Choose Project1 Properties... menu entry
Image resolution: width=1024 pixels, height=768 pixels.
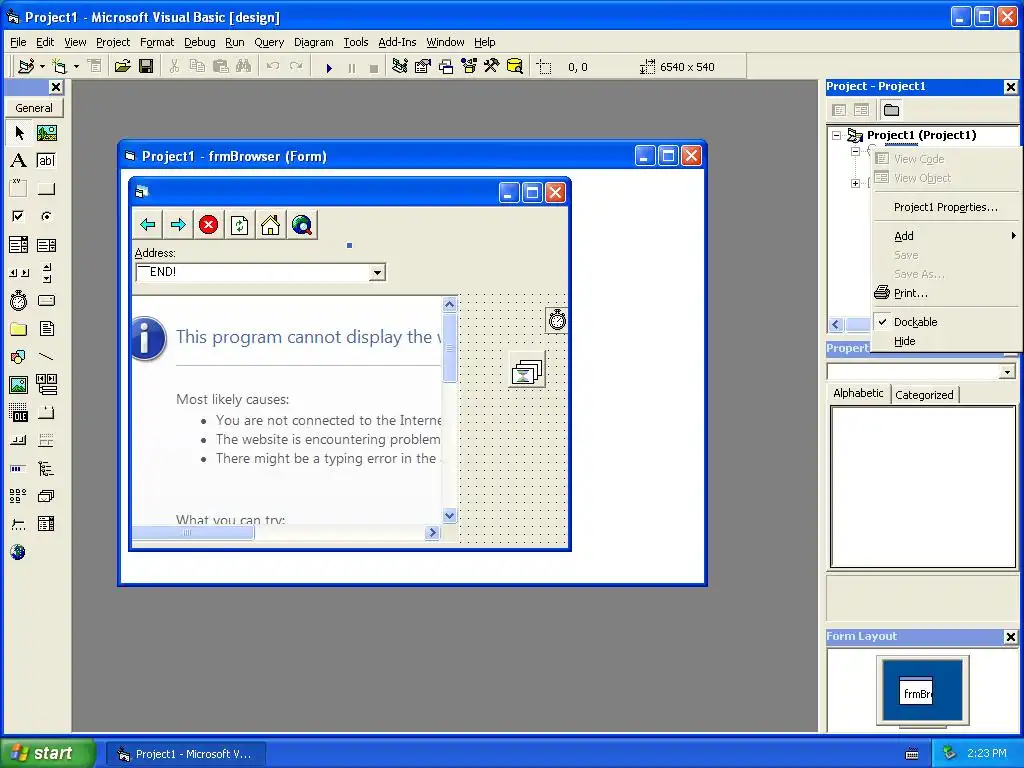946,207
